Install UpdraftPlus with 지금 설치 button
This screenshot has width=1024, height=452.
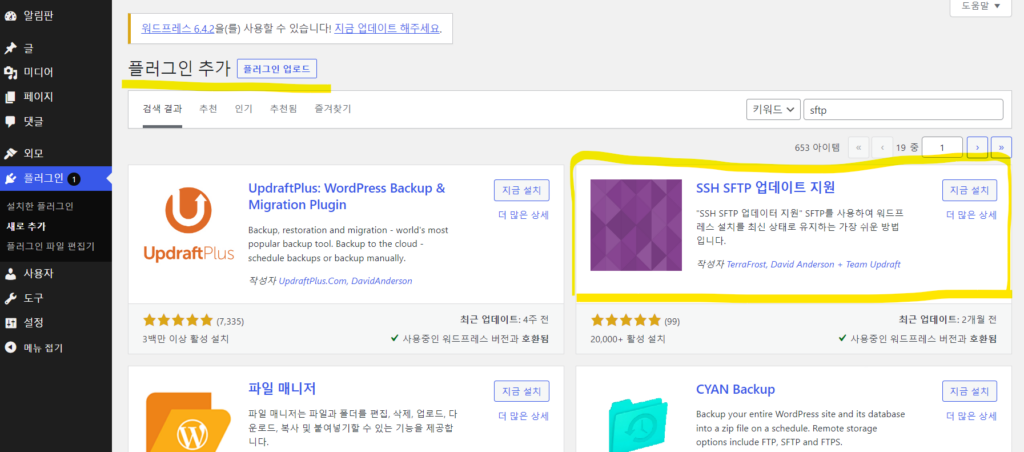(x=521, y=190)
